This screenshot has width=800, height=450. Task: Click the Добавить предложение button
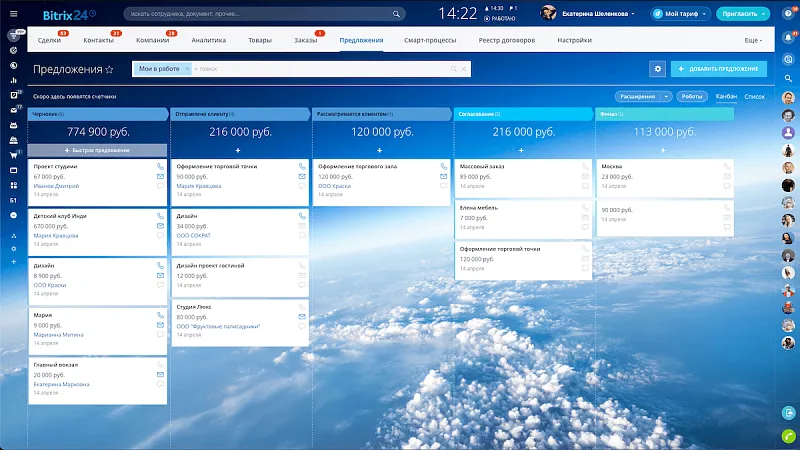719,69
